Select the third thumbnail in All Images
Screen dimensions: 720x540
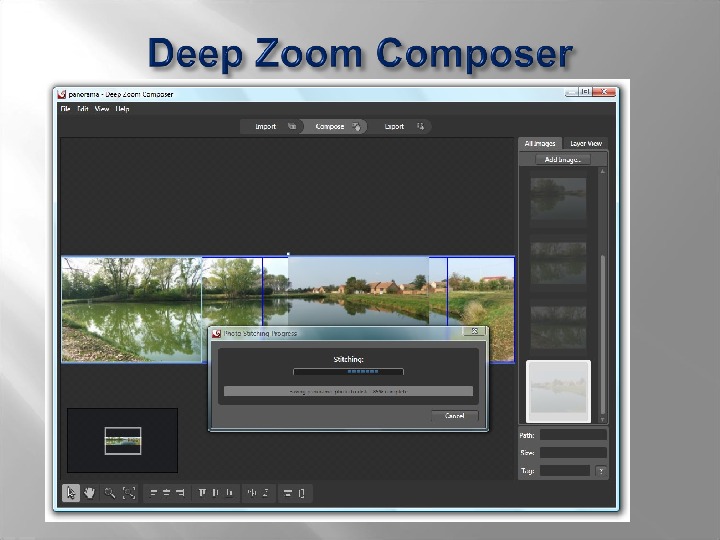click(x=558, y=327)
